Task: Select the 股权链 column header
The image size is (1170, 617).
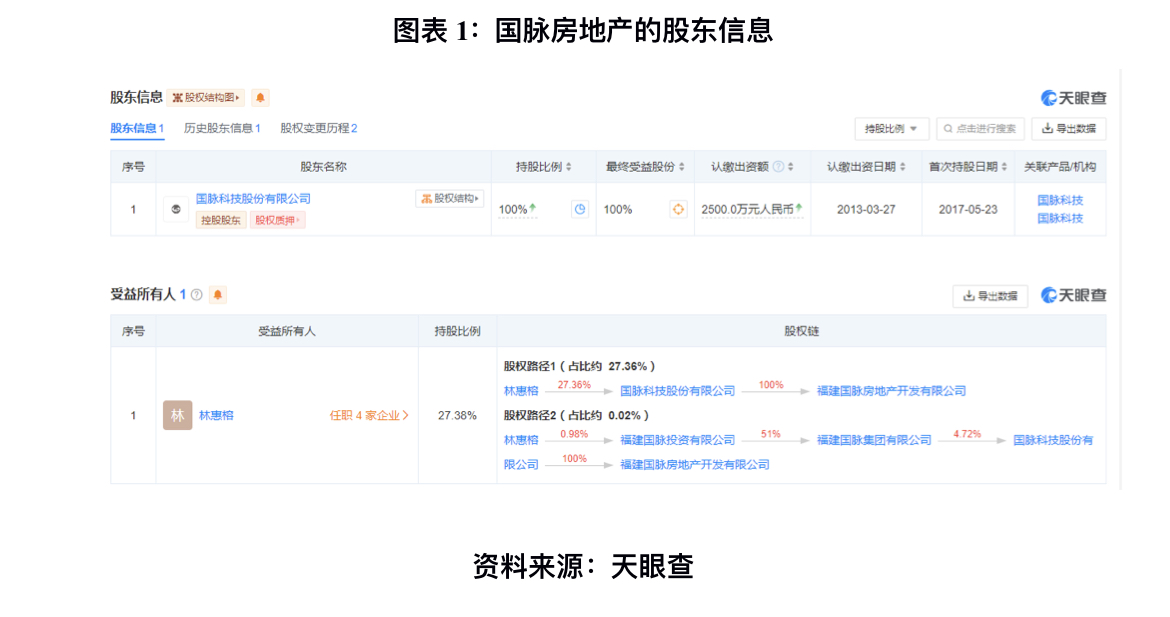Action: 801,331
